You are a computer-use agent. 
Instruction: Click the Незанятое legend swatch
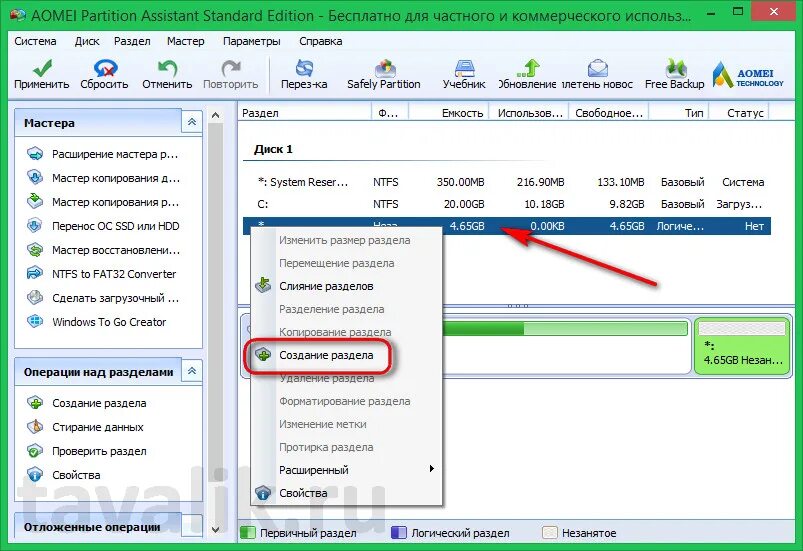tap(549, 533)
